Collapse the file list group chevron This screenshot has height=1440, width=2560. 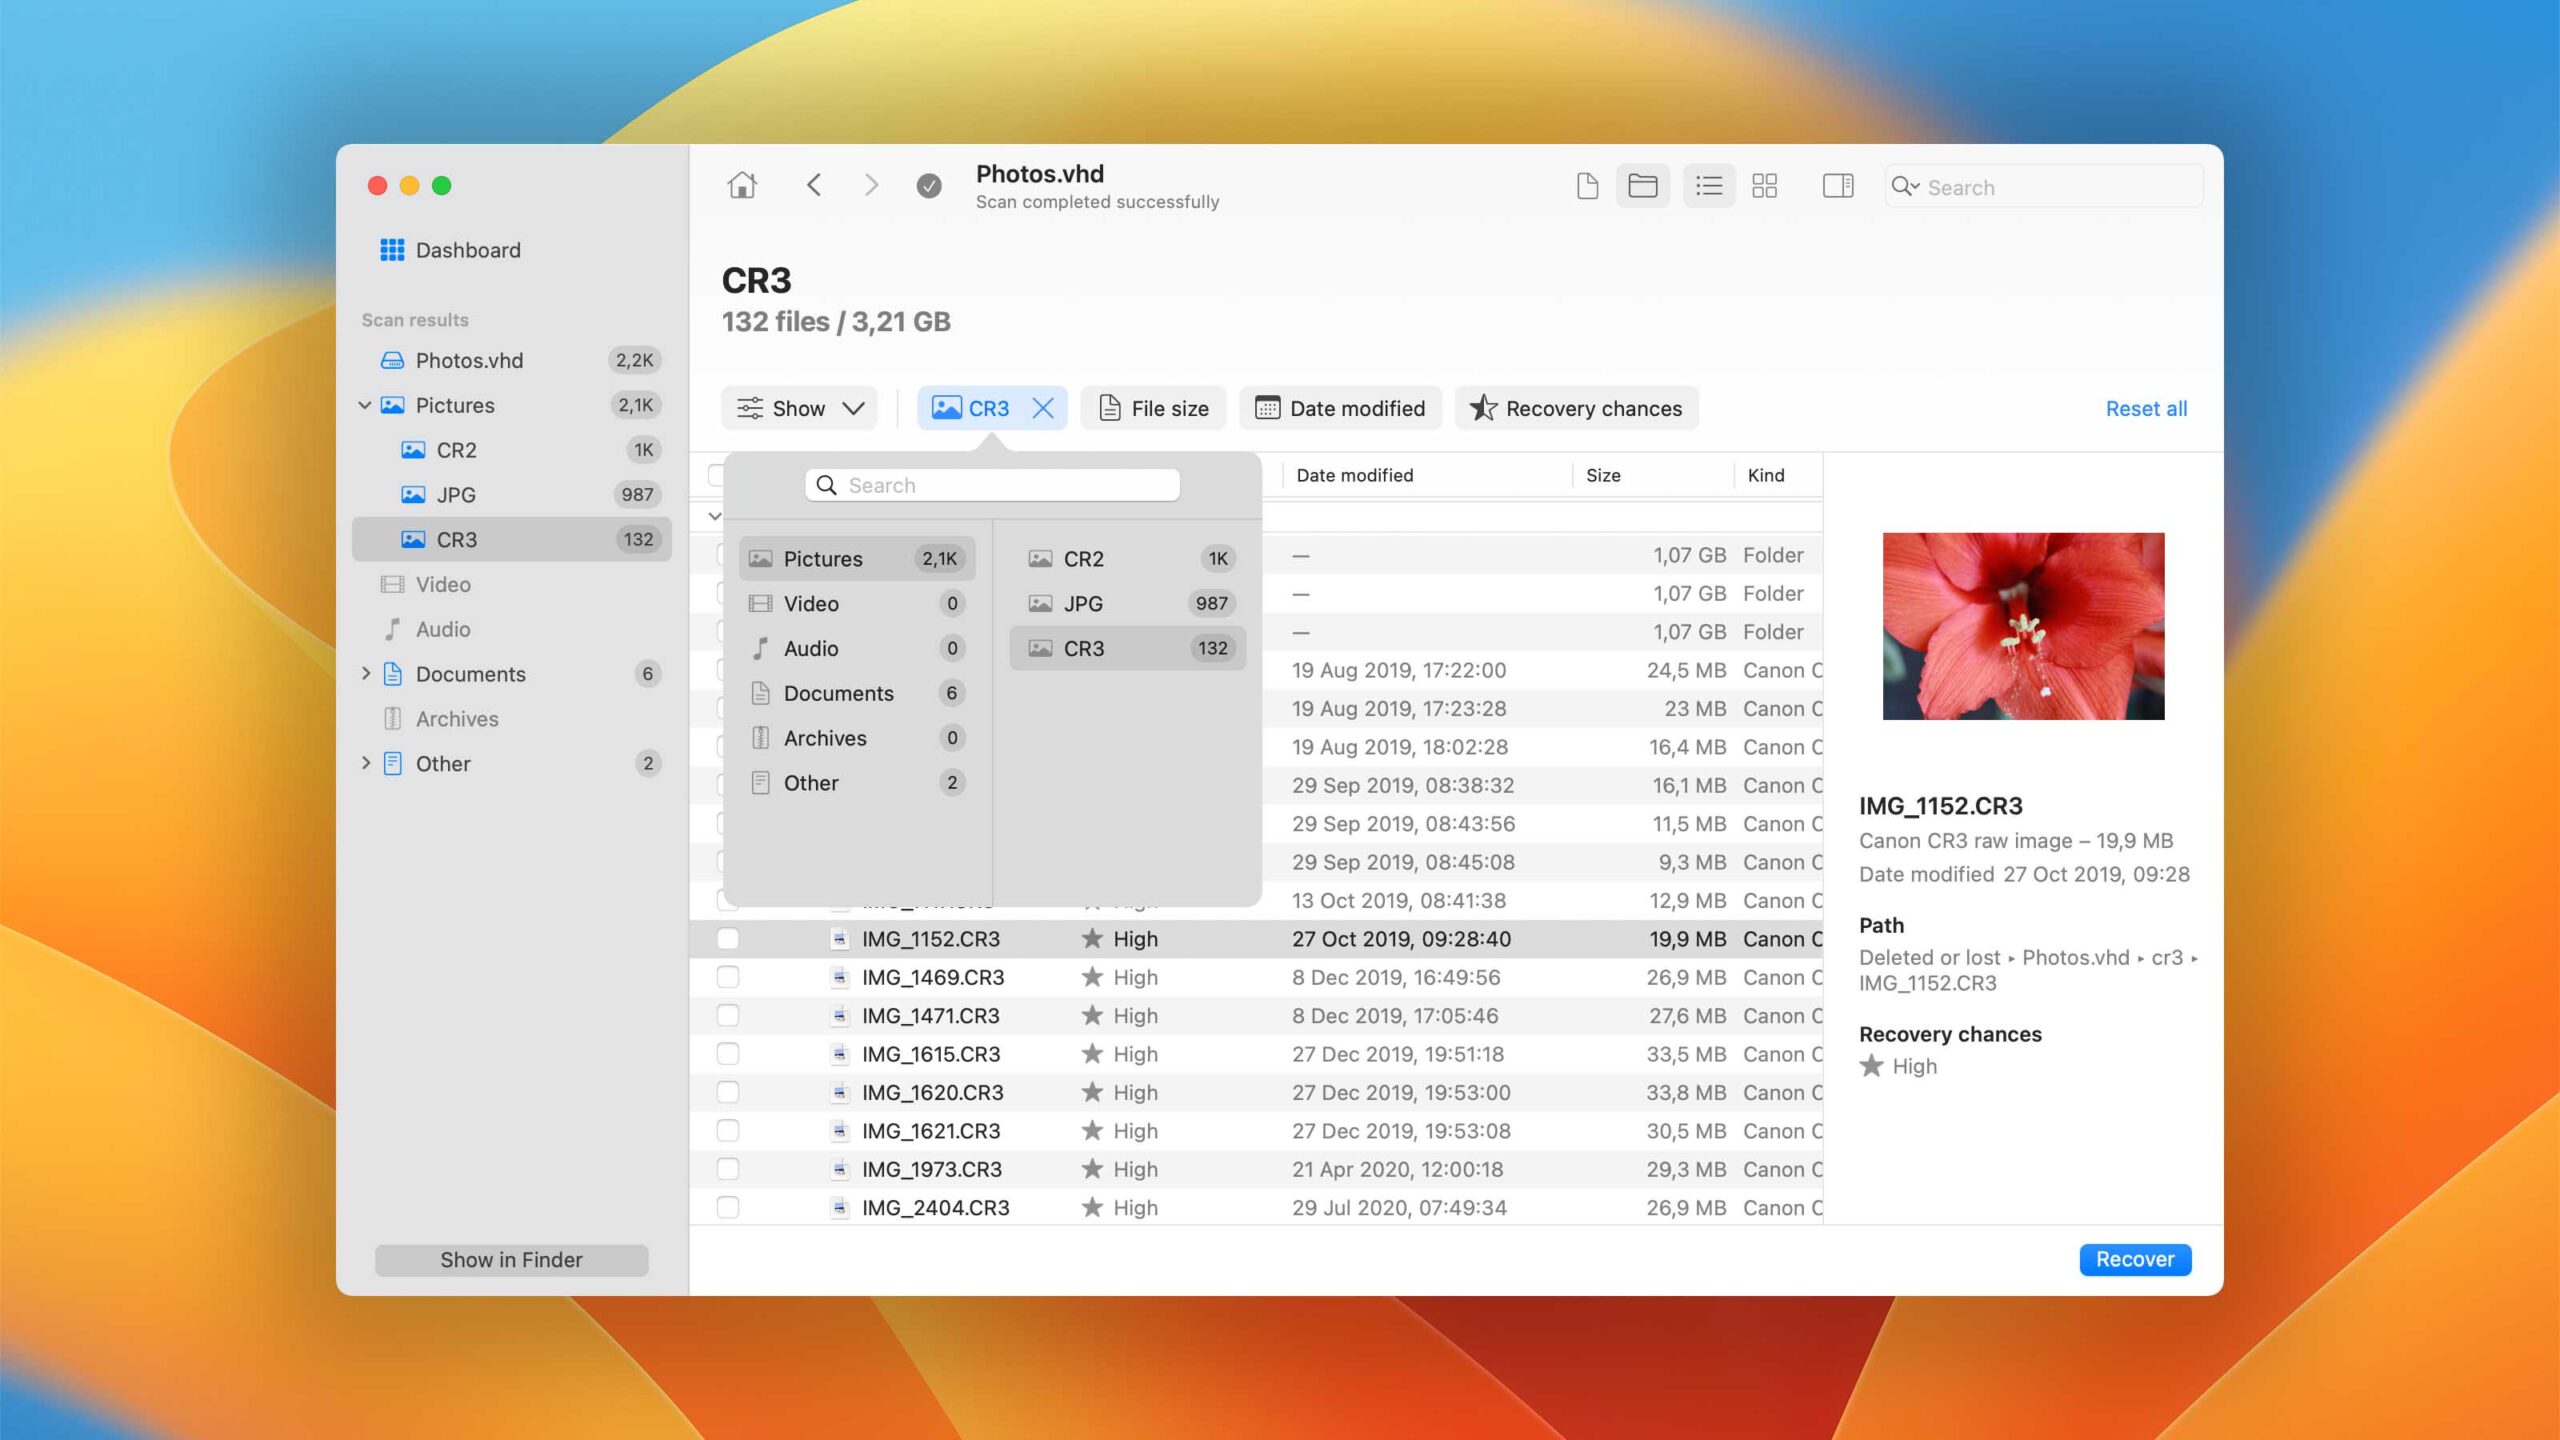click(x=714, y=517)
